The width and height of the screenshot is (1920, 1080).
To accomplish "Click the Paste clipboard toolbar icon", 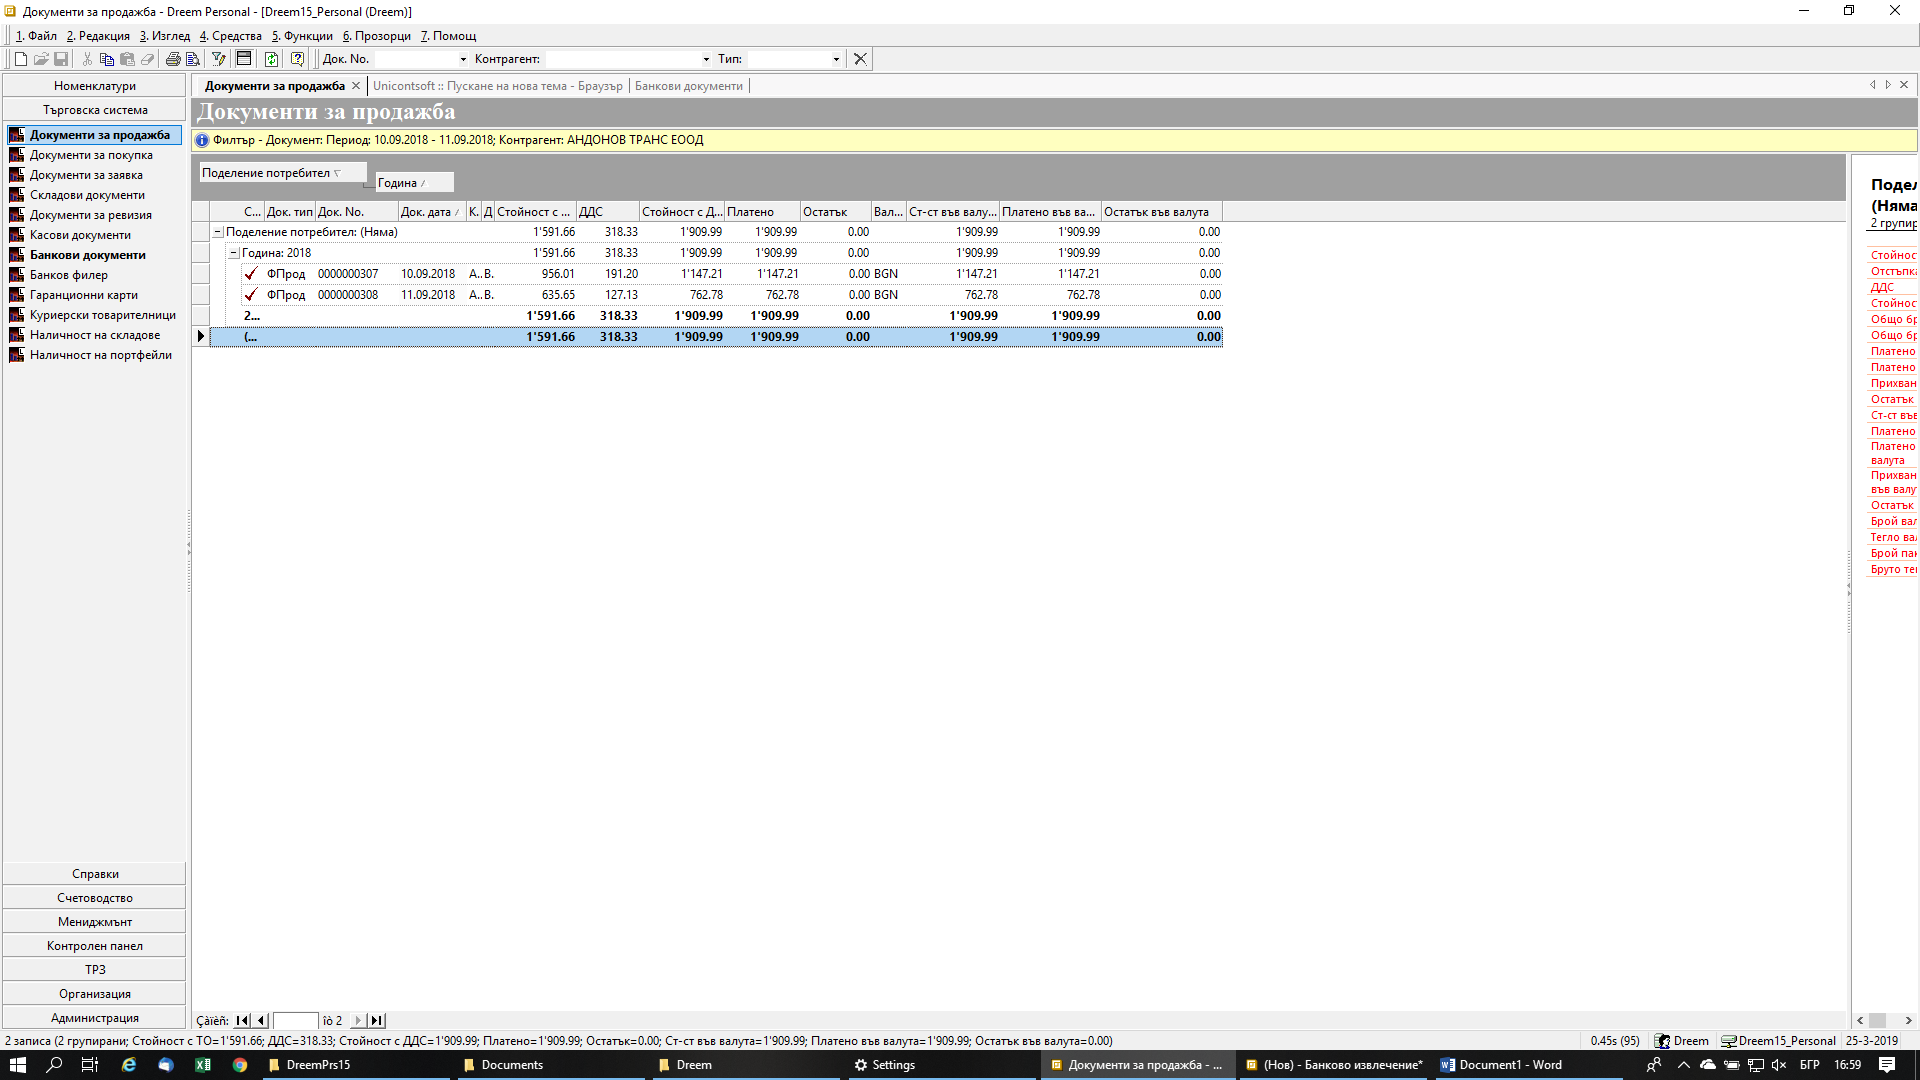I will 127,59.
